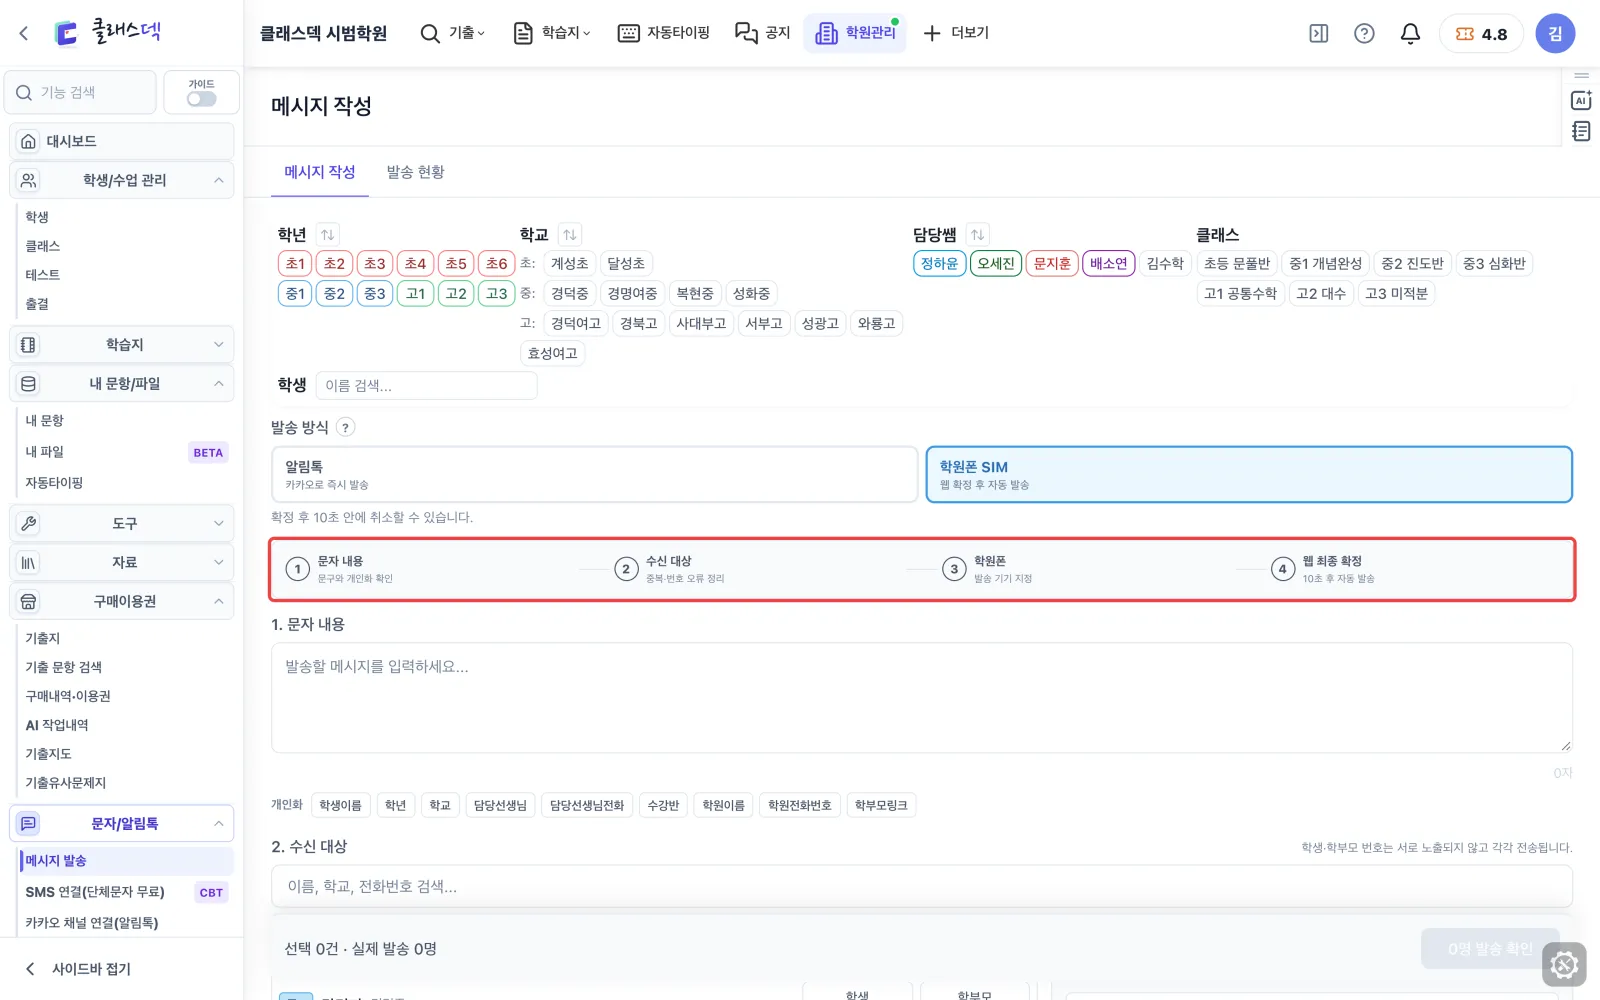The width and height of the screenshot is (1600, 1000).
Task: Click the user avatar 김
Action: click(1555, 33)
